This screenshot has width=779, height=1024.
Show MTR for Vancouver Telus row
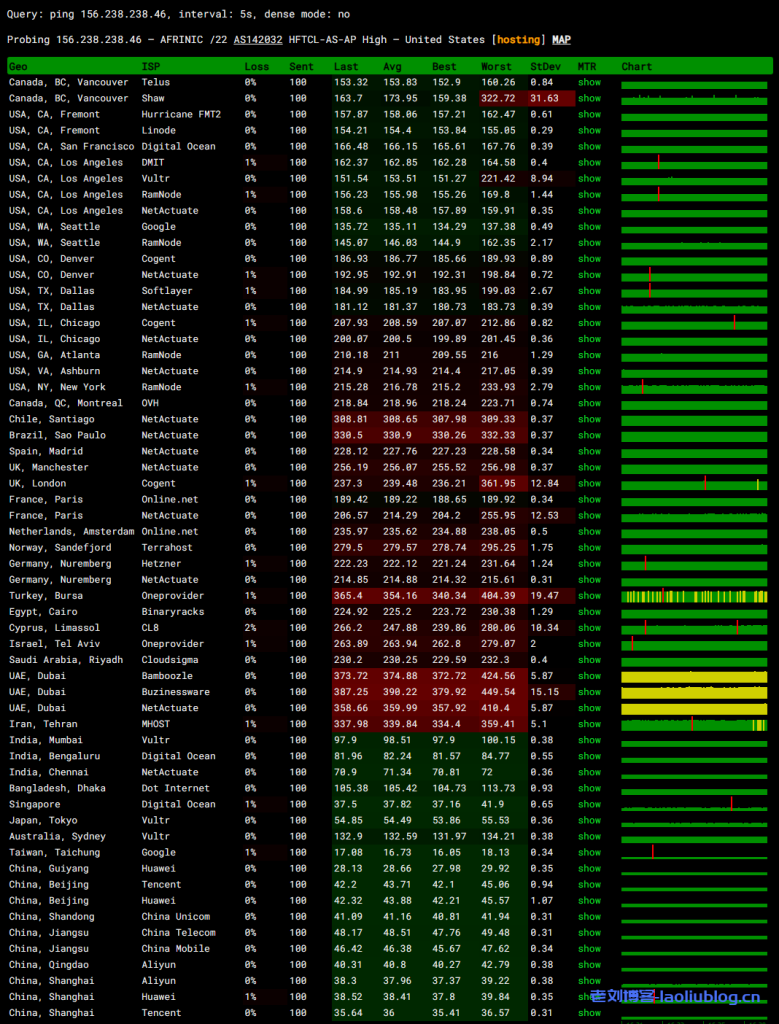589,83
